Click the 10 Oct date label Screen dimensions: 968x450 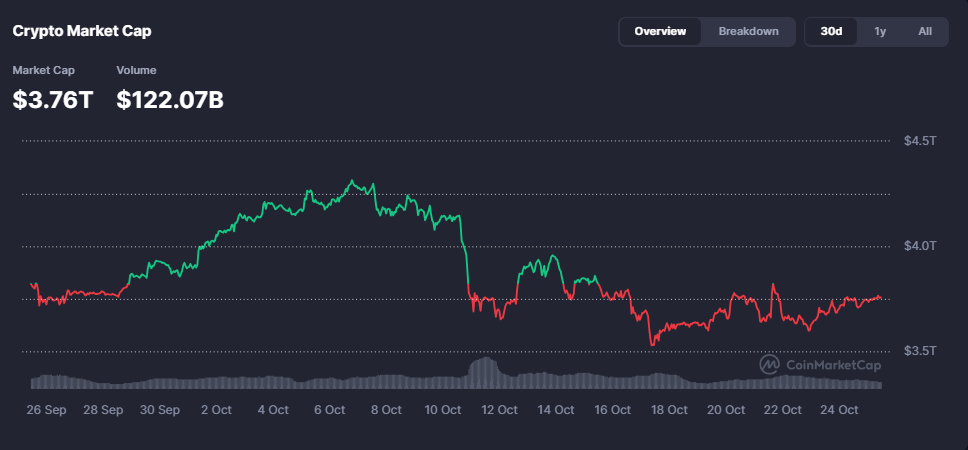pos(443,410)
